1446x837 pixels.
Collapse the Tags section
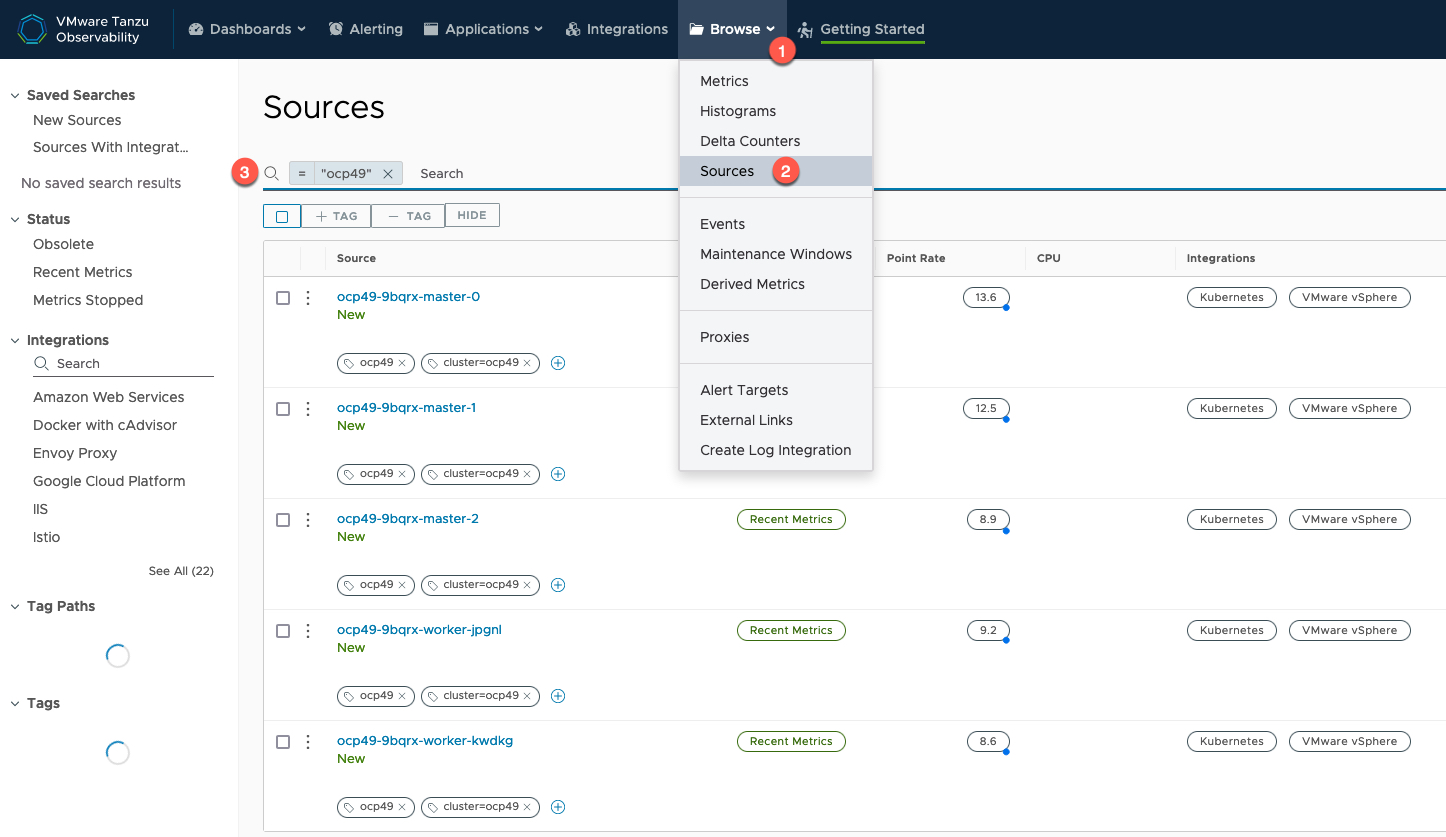[x=15, y=704]
